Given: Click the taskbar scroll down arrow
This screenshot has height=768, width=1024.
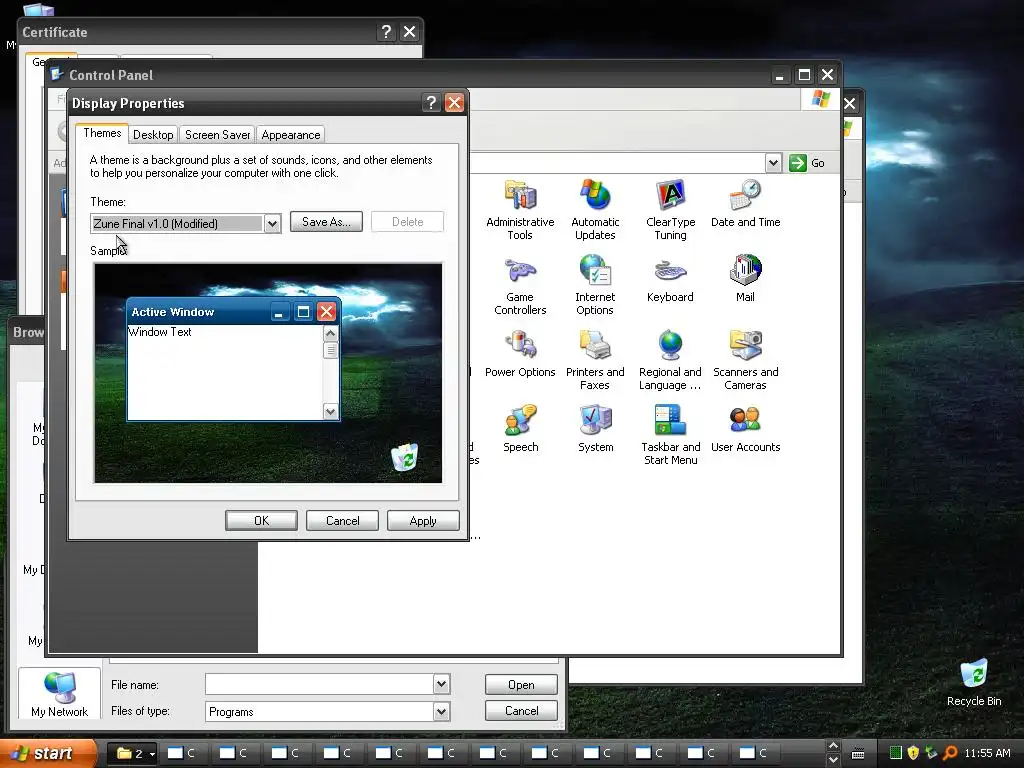Looking at the screenshot, I should 833,760.
